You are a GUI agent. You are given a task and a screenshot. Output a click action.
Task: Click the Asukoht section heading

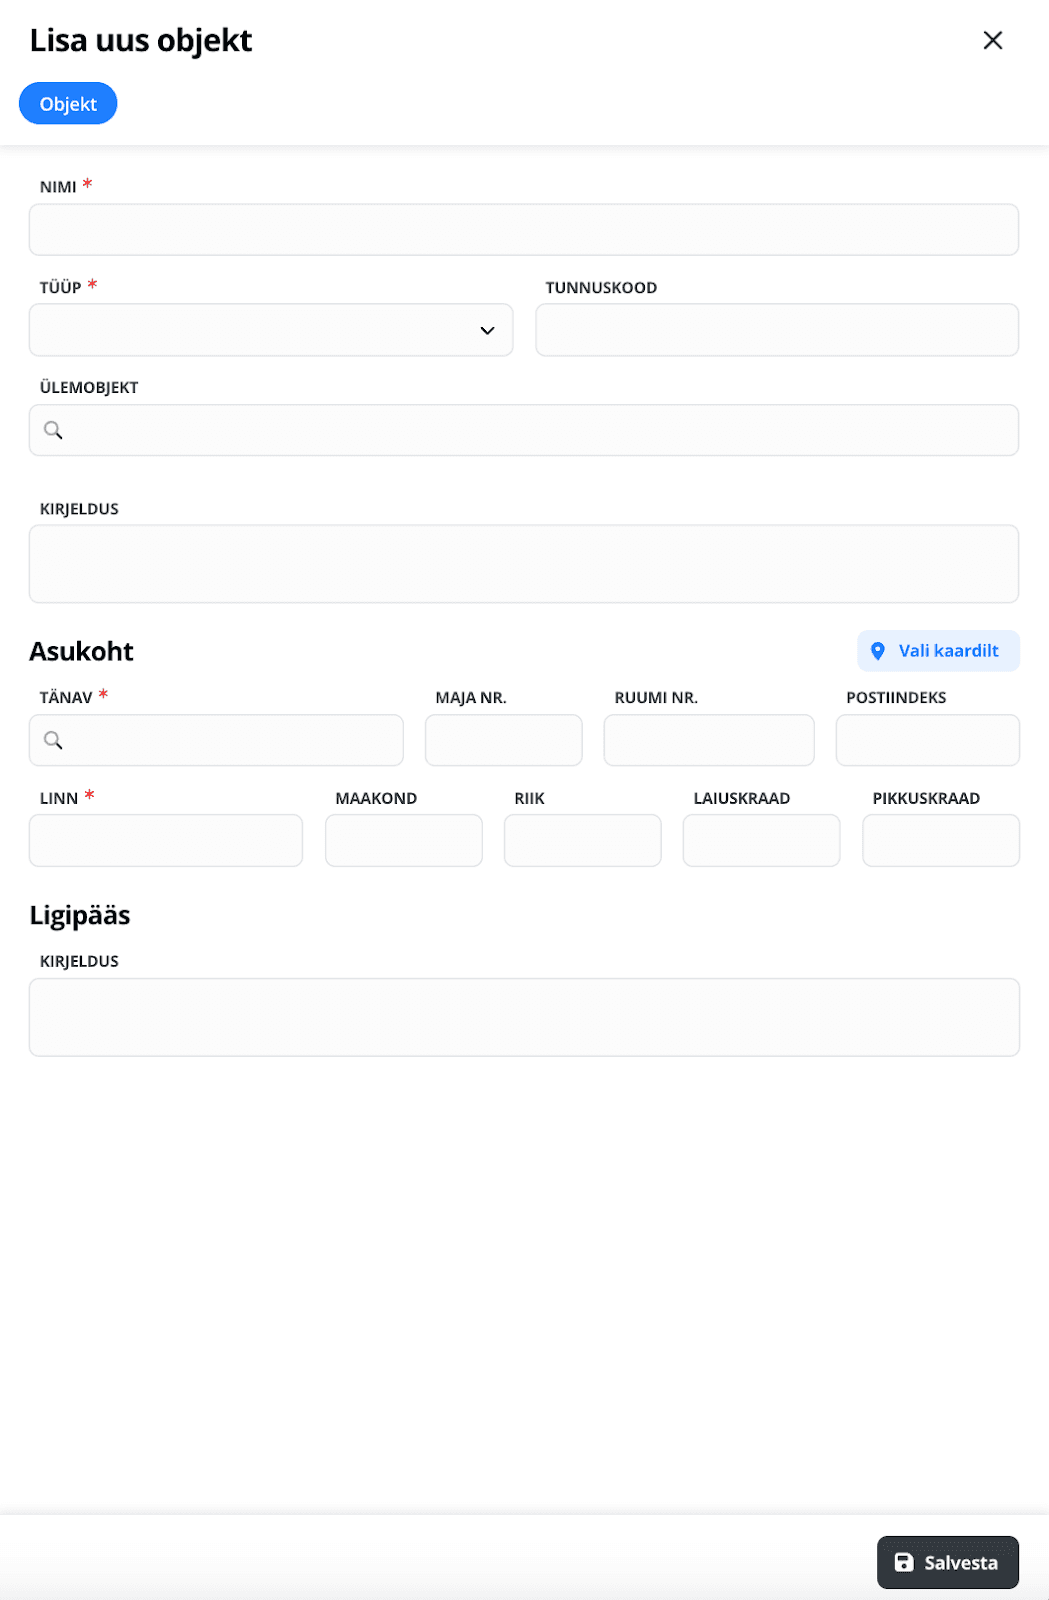(x=81, y=651)
